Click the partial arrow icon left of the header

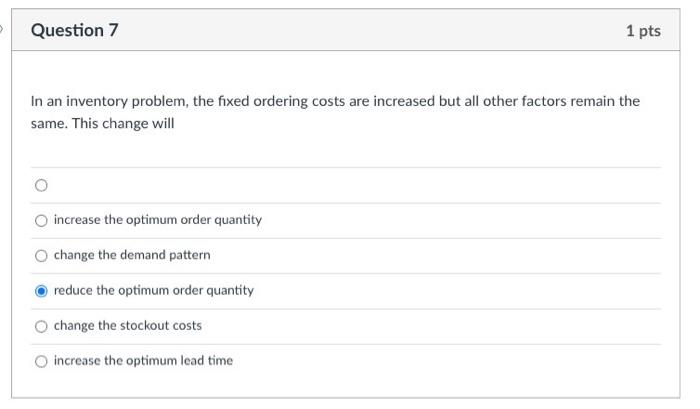[1, 30]
